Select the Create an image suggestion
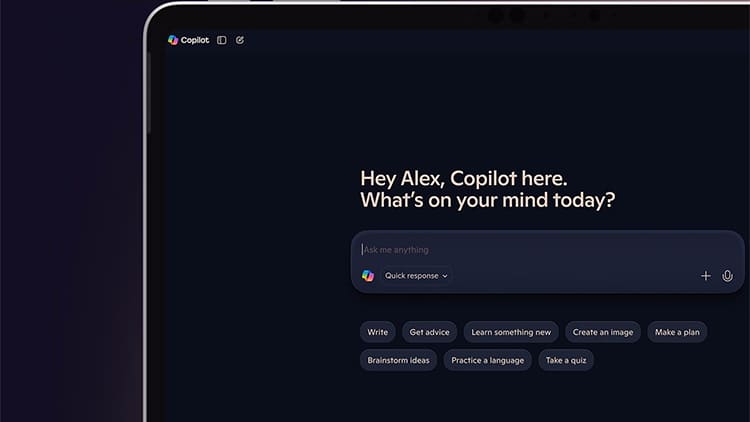750x422 pixels. click(x=603, y=332)
